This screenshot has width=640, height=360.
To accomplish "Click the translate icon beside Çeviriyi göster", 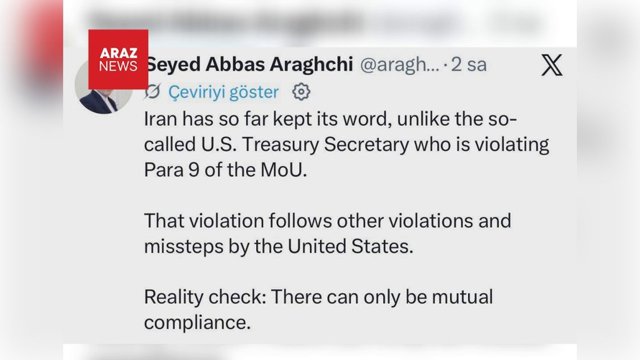I will [x=153, y=92].
